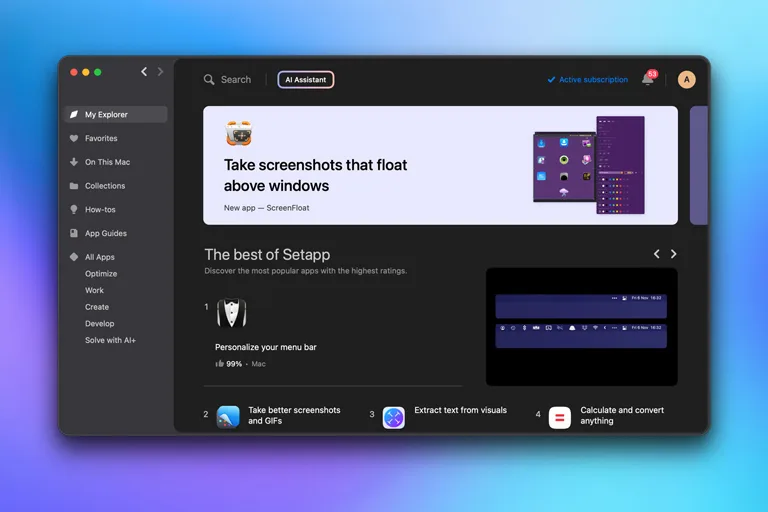Open the AI Assistant

(306, 79)
